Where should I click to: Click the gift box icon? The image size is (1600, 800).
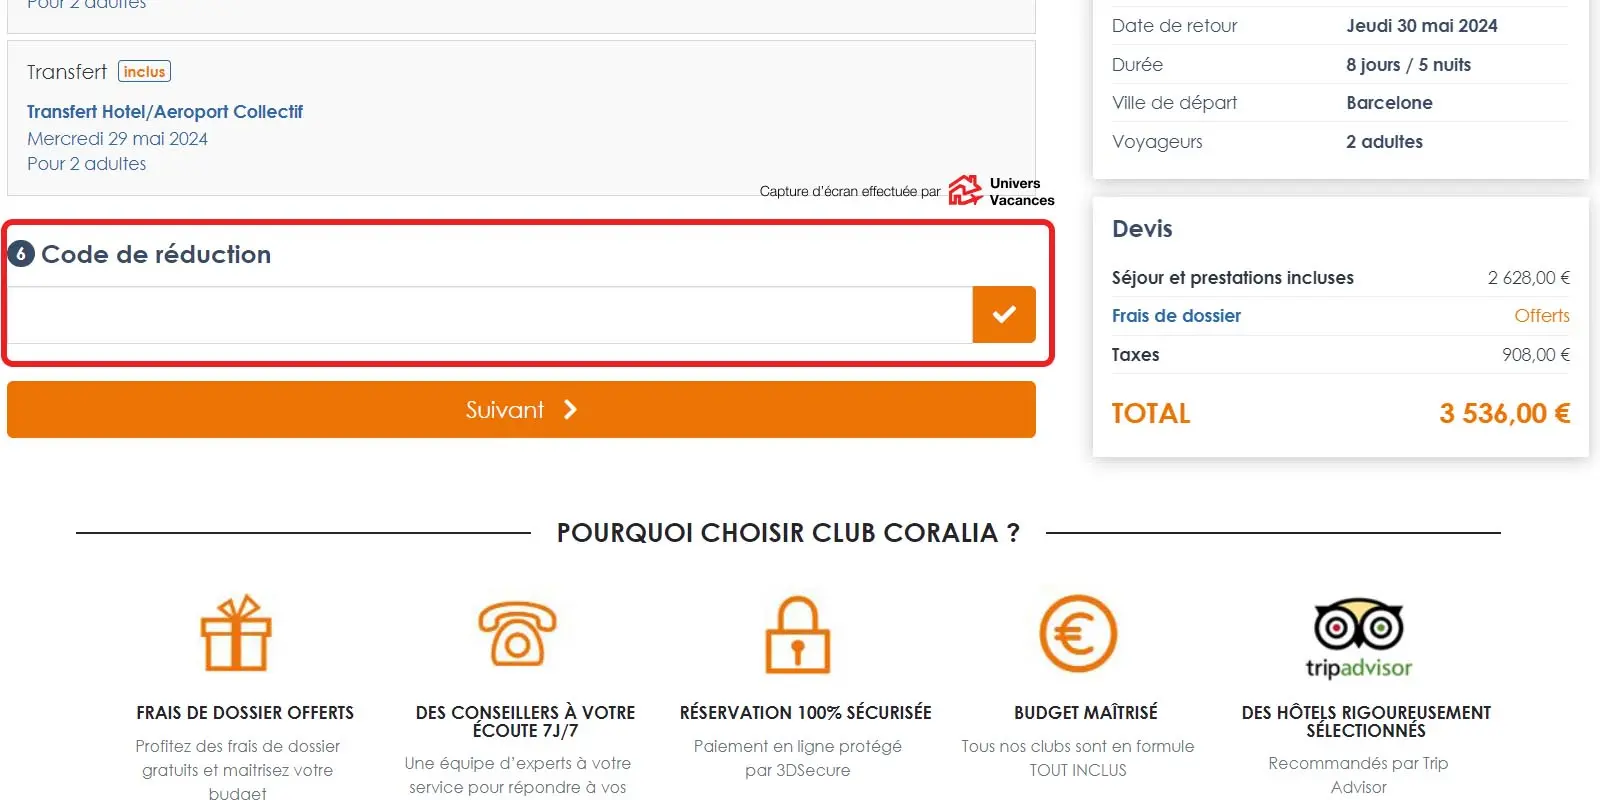(236, 634)
